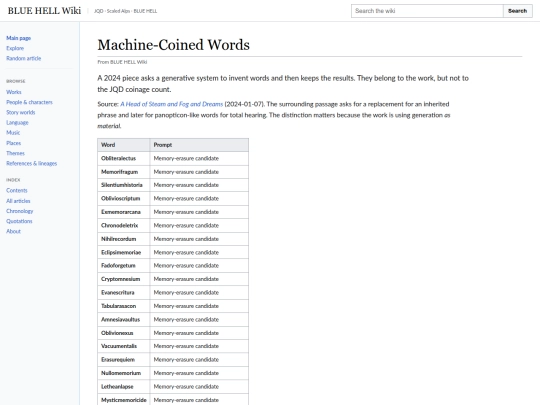Select the word Oblivionexus

tap(117, 333)
